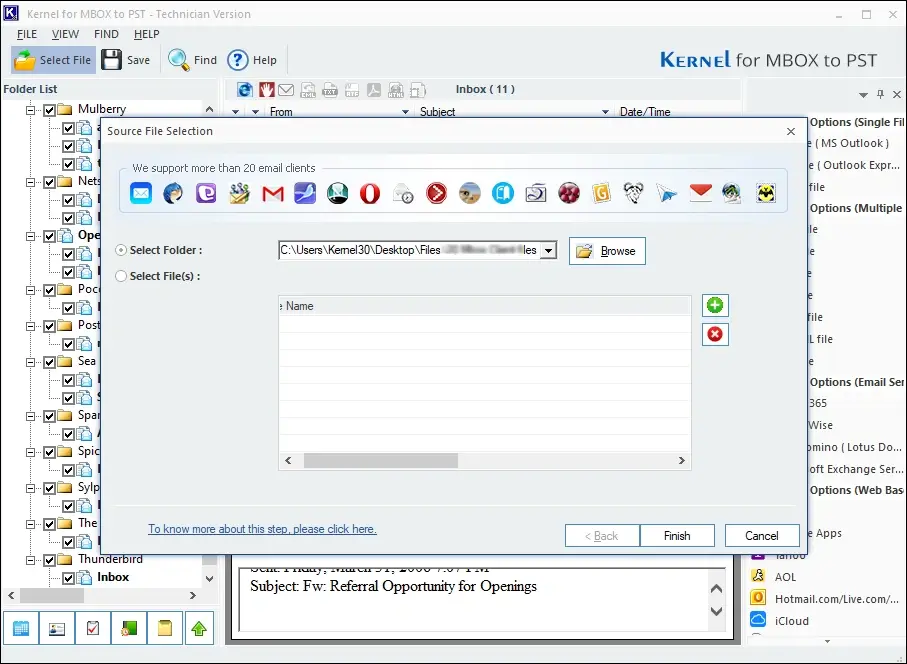This screenshot has height=664, width=907.
Task: Open the From column filter dropdown
Action: pyautogui.click(x=405, y=112)
